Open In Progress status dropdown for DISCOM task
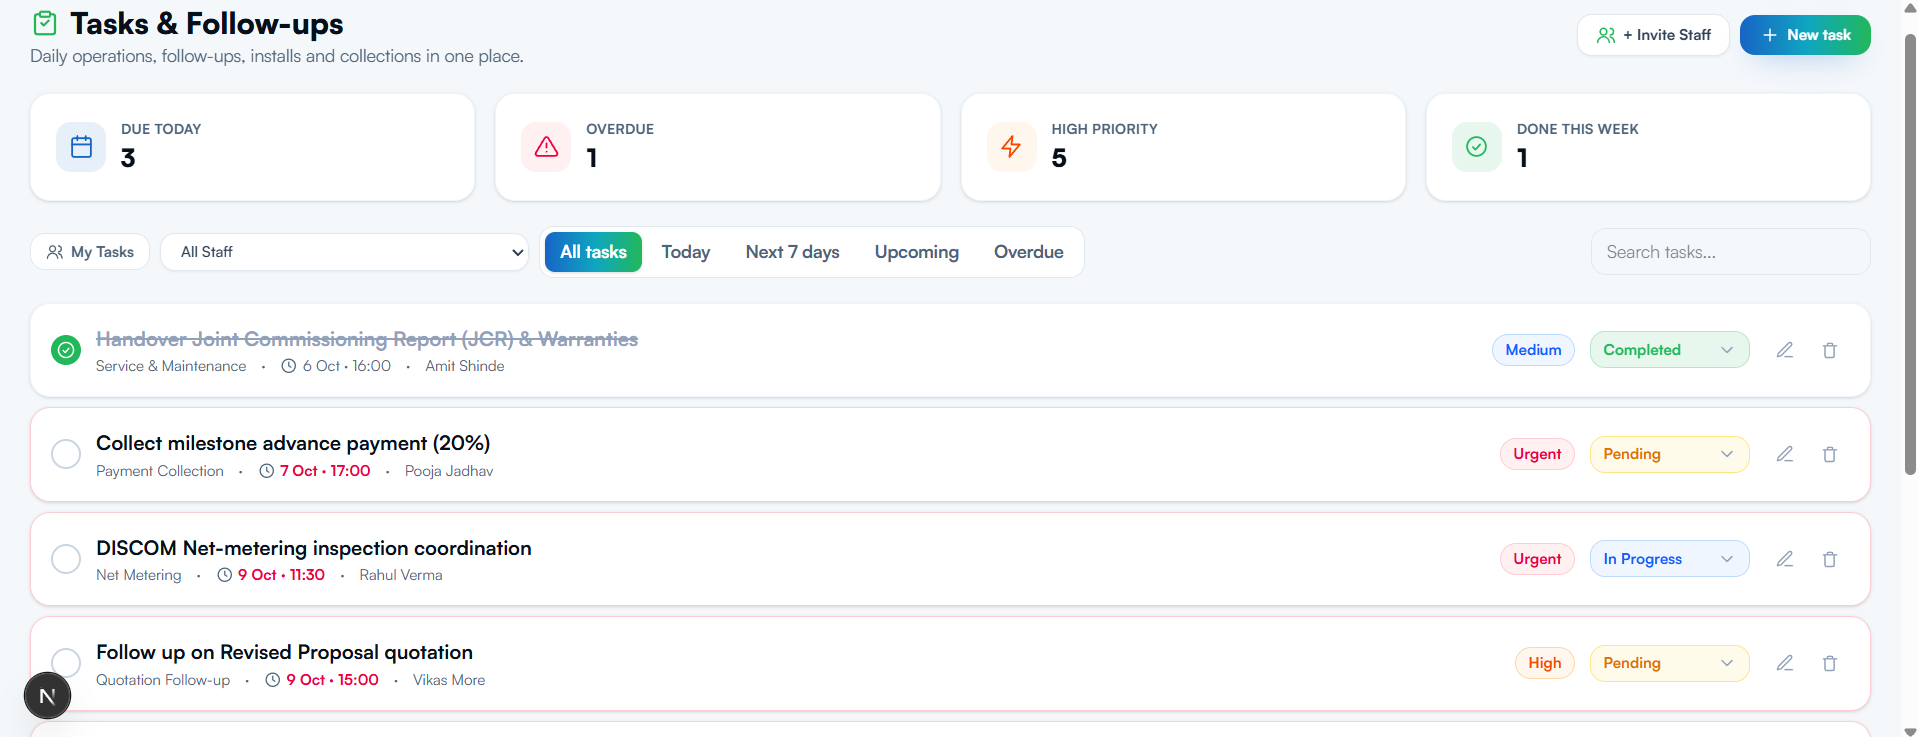The width and height of the screenshot is (1918, 737). (1669, 559)
